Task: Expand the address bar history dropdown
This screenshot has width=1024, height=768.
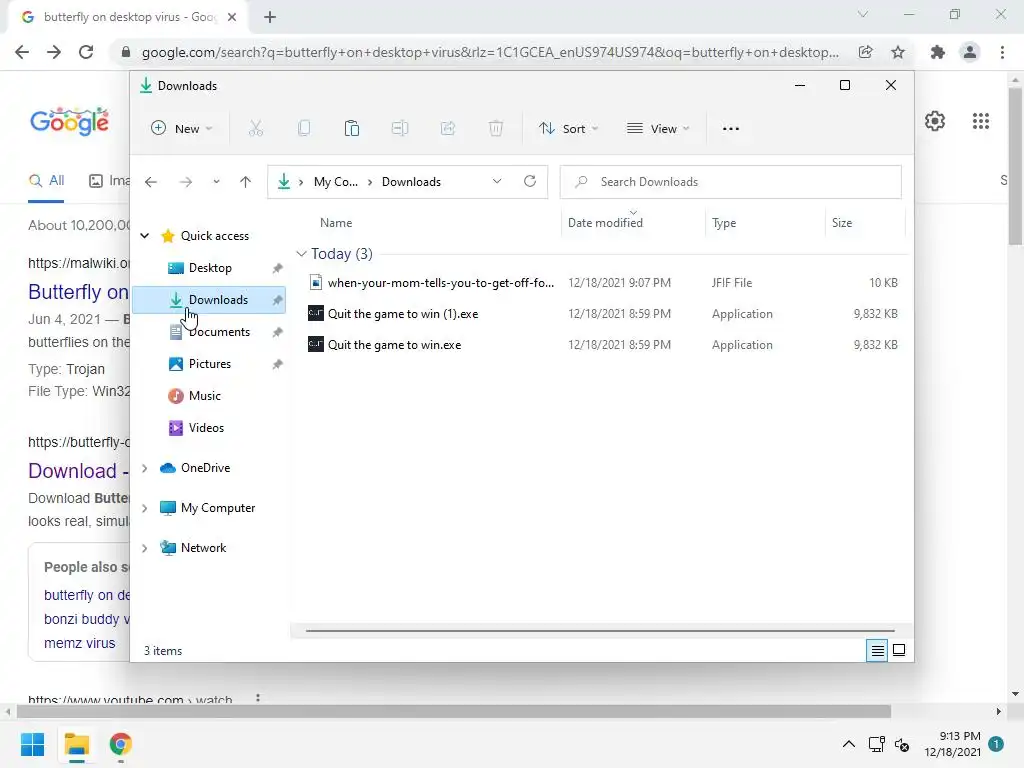Action: point(497,182)
